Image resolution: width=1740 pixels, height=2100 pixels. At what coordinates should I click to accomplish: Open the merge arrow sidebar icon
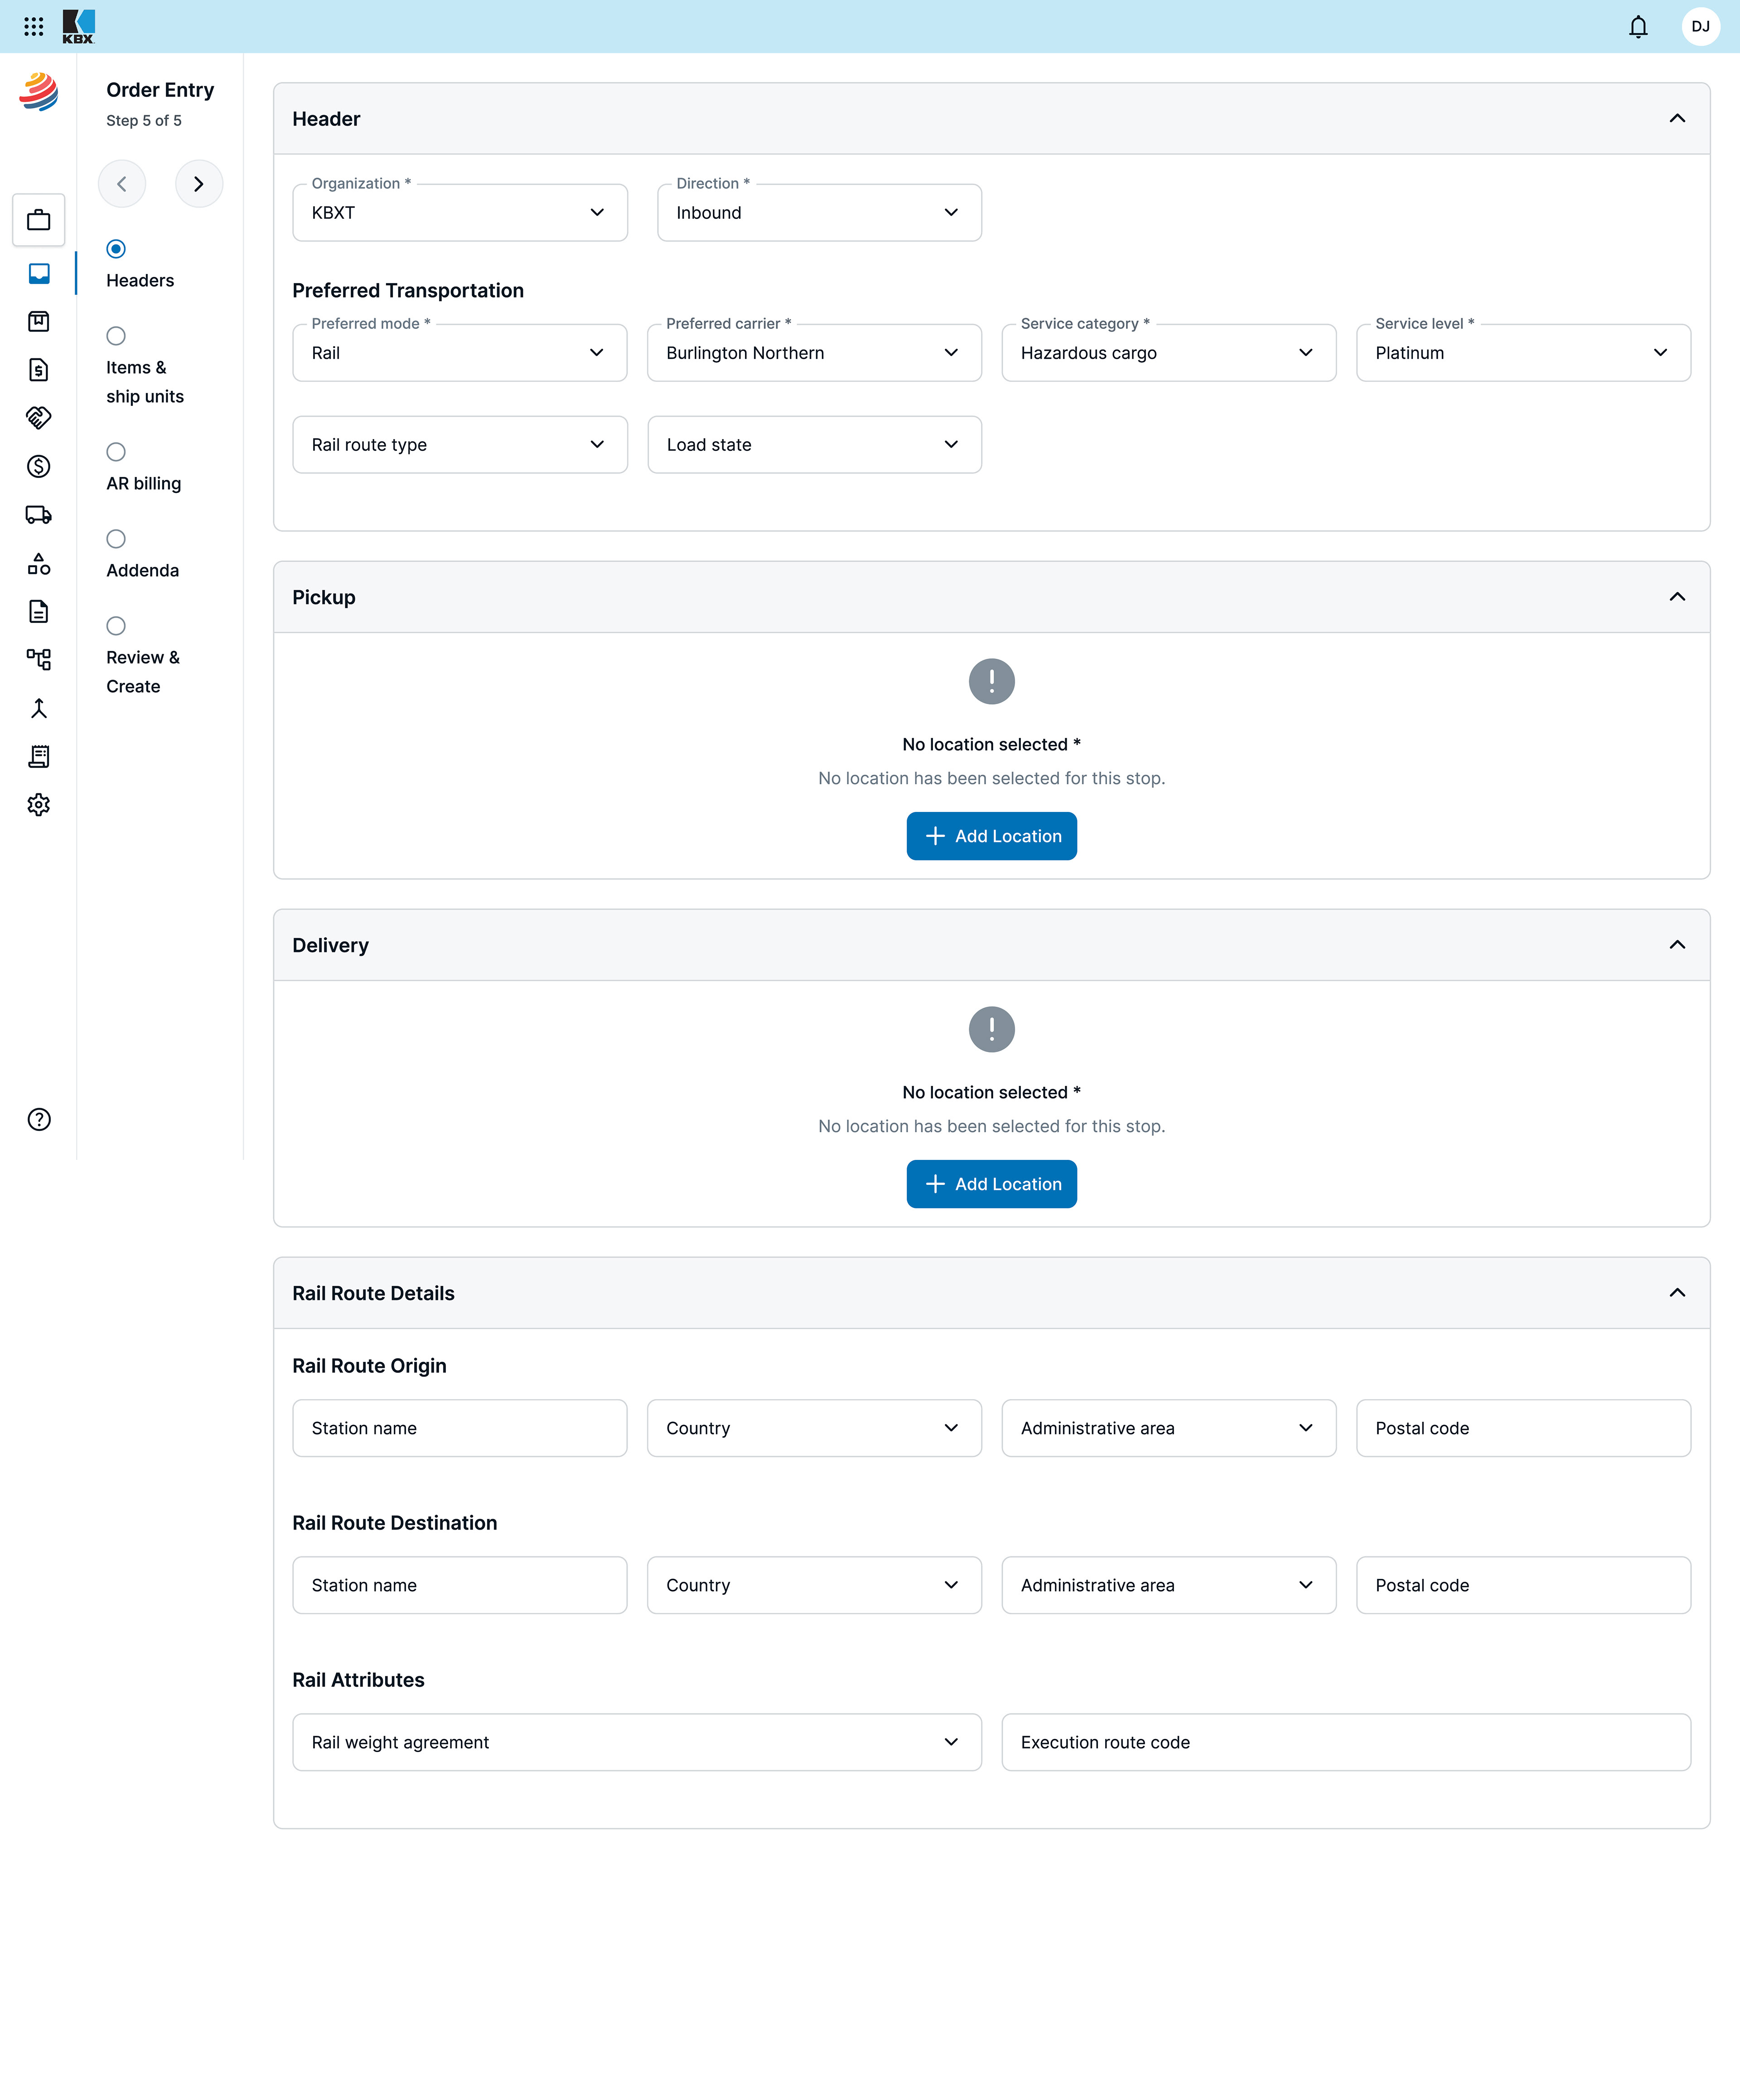[39, 709]
